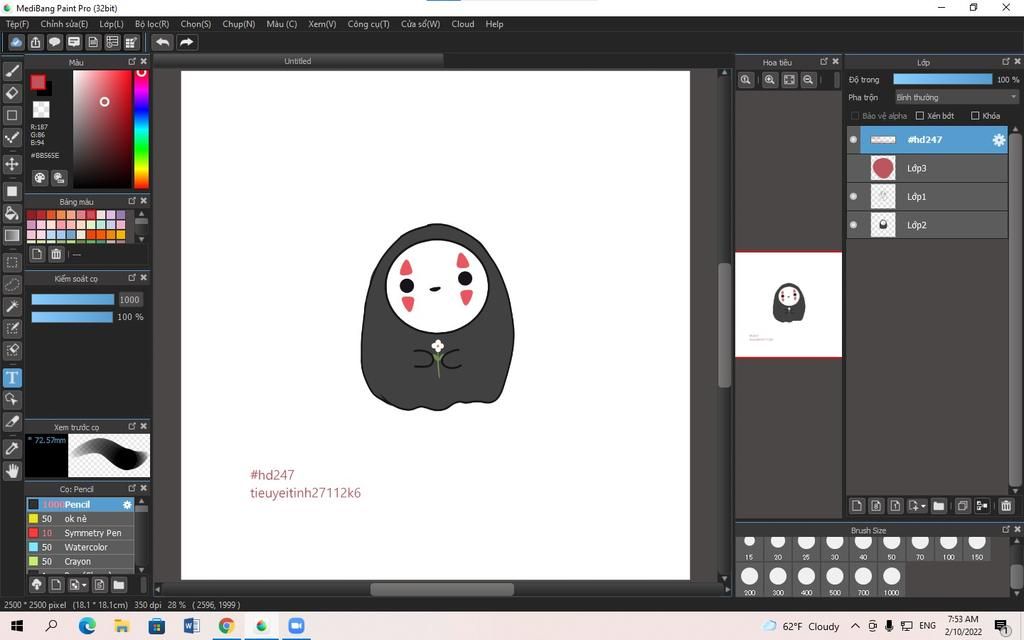Screen dimensions: 1024x640
Task: Open settings gear of #hd247 layer
Action: click(999, 140)
